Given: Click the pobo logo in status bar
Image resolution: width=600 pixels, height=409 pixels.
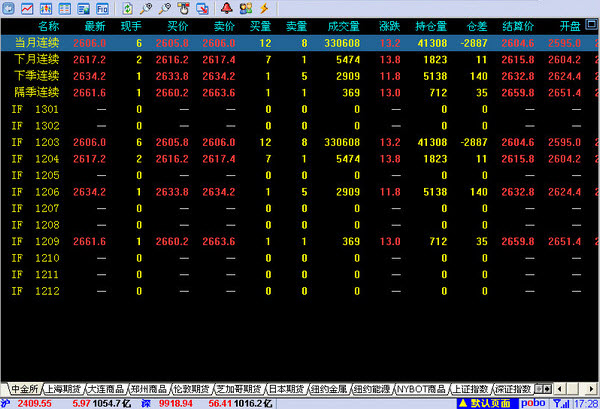Looking at the screenshot, I should (x=533, y=403).
